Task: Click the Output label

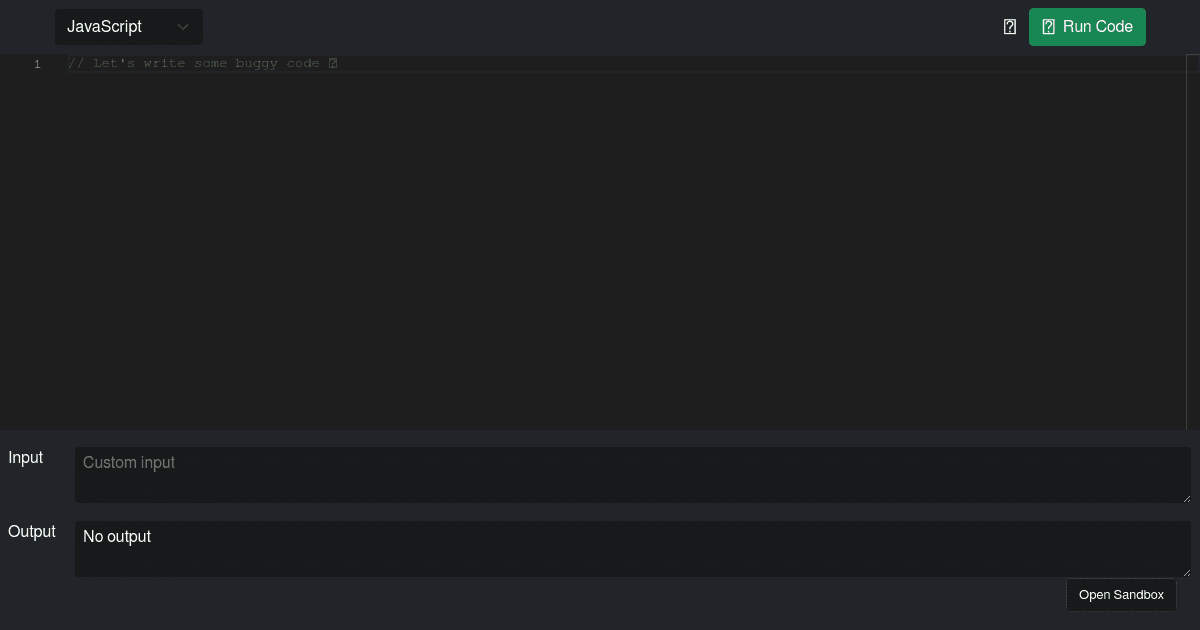Action: pyautogui.click(x=32, y=532)
